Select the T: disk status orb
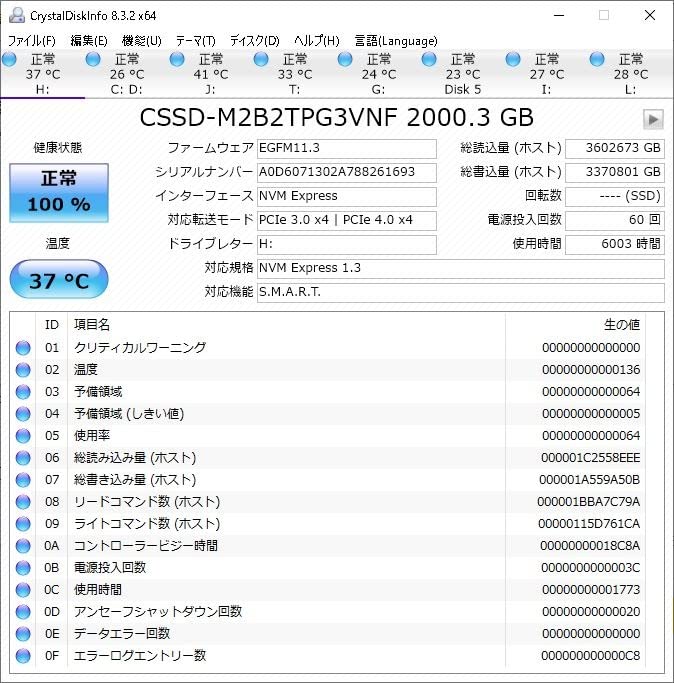Screen dimensions: 674x683 pos(261,60)
